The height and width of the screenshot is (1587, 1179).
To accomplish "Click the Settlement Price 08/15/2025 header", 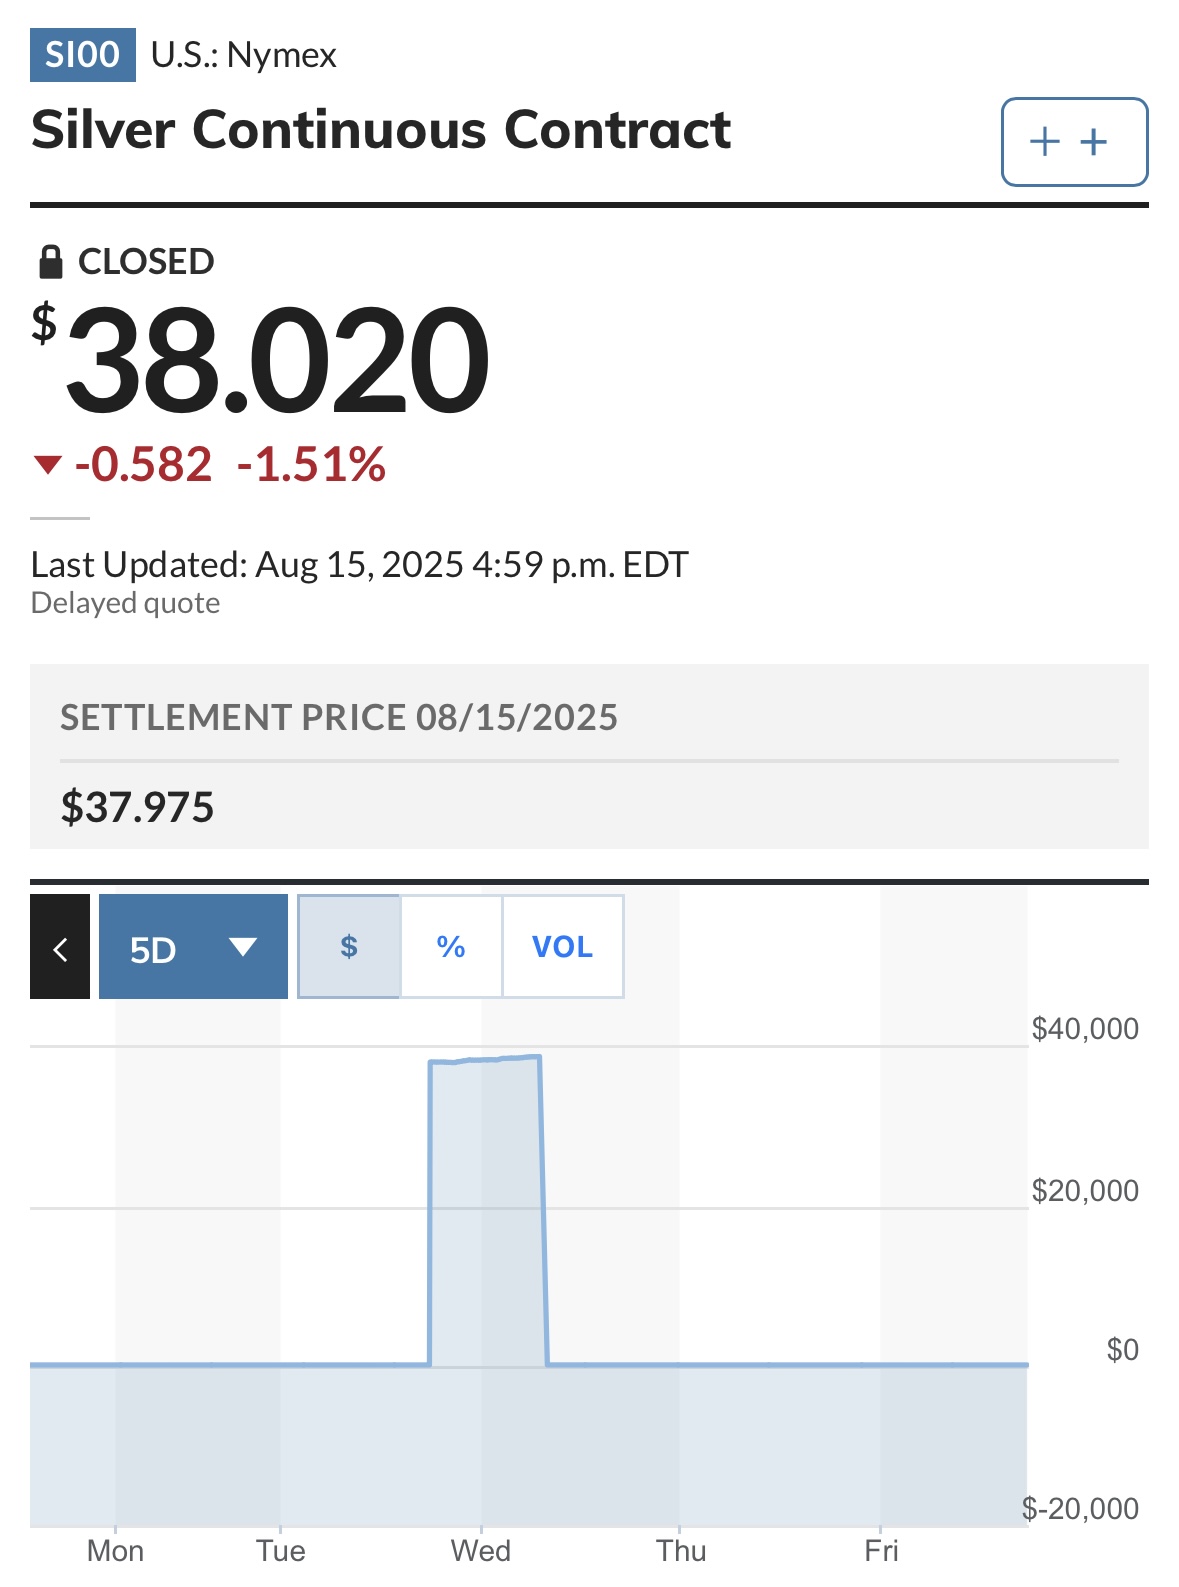I will (339, 718).
